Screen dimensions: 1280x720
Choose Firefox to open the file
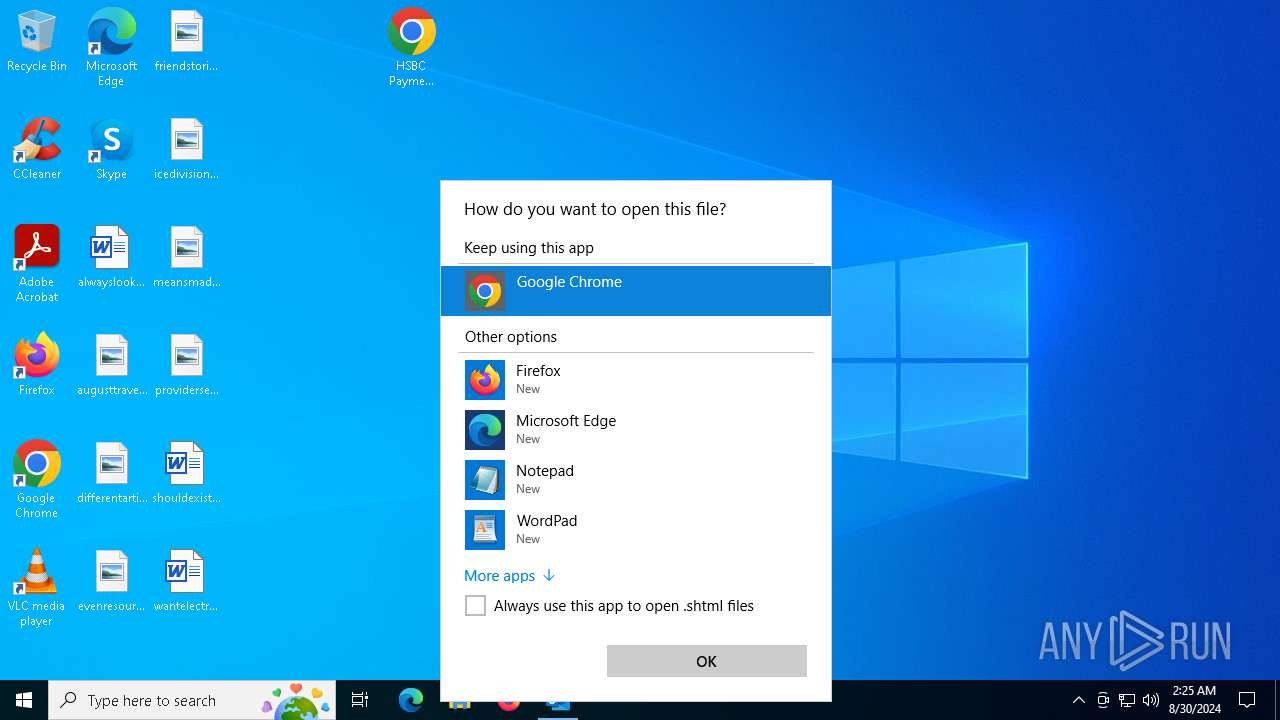[636, 380]
